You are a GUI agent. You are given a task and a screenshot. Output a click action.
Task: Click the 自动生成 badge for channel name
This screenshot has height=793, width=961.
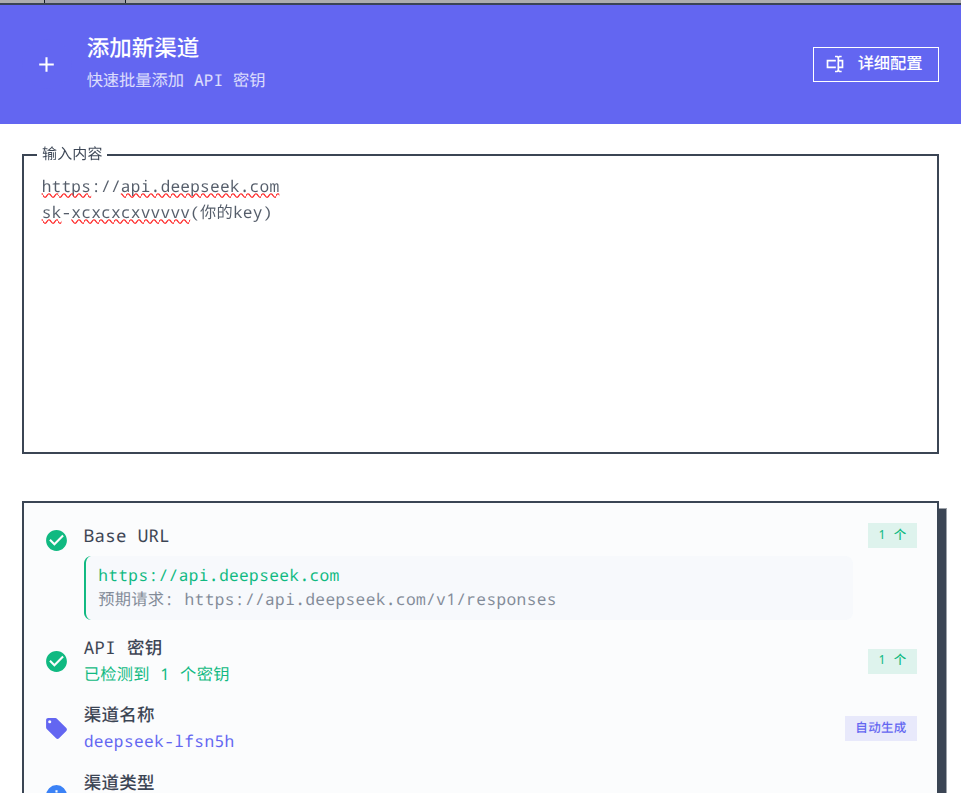pos(881,728)
